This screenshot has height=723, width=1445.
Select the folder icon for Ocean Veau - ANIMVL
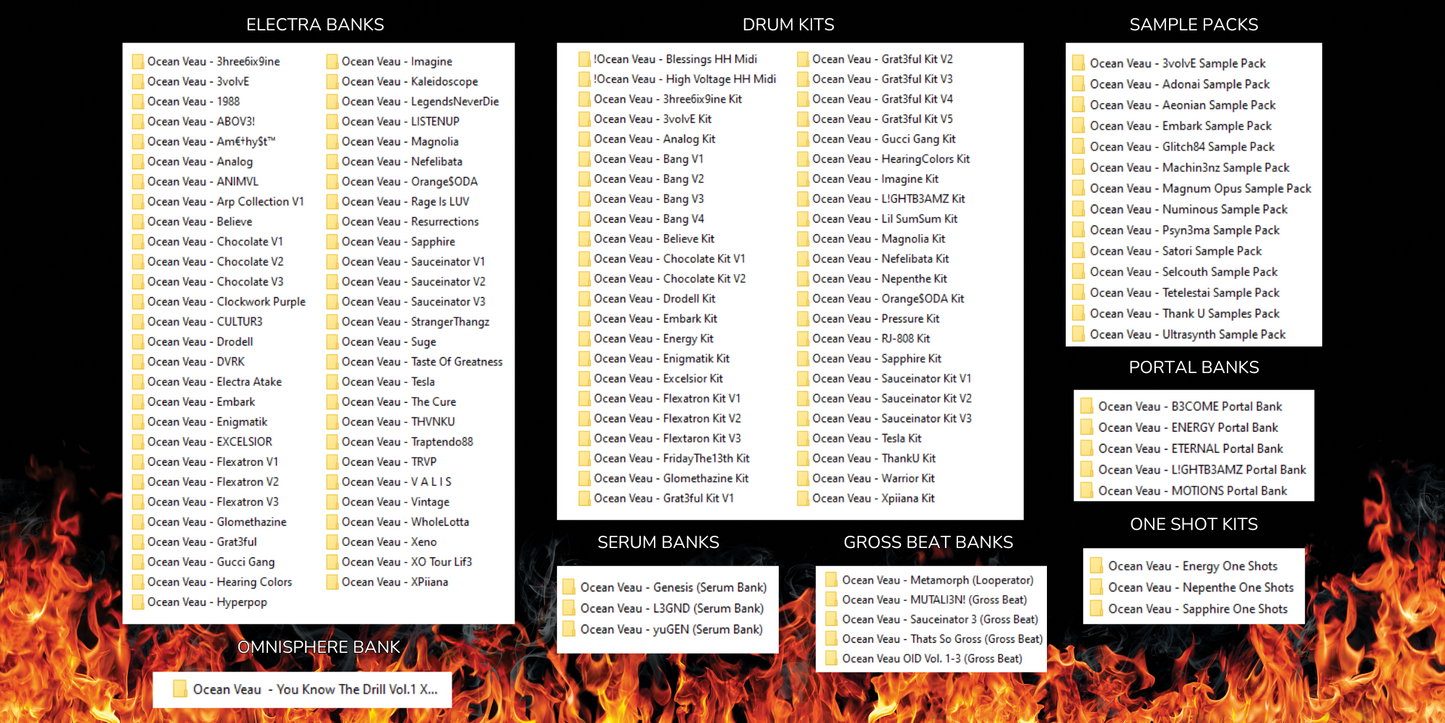(x=138, y=181)
